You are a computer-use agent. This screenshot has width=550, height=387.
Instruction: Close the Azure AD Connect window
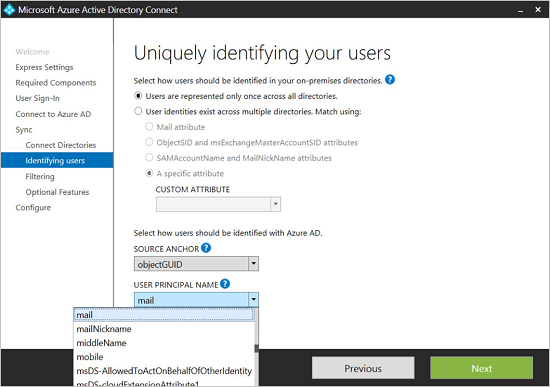538,9
